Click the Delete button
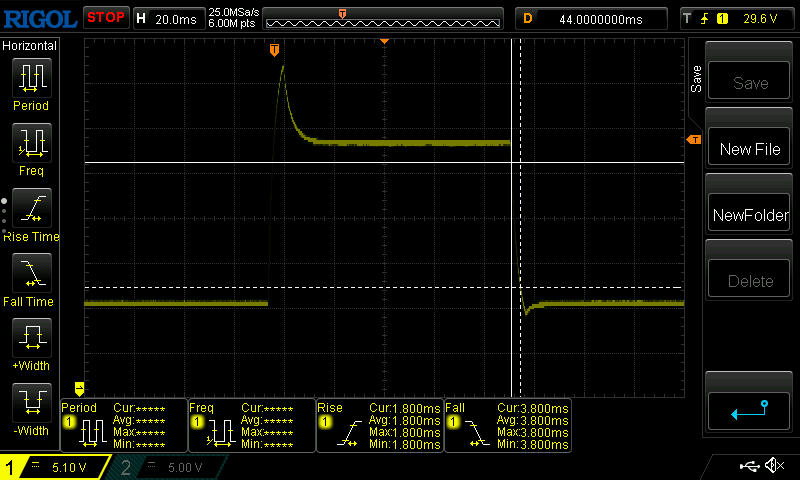The height and width of the screenshot is (480, 800). pos(749,280)
